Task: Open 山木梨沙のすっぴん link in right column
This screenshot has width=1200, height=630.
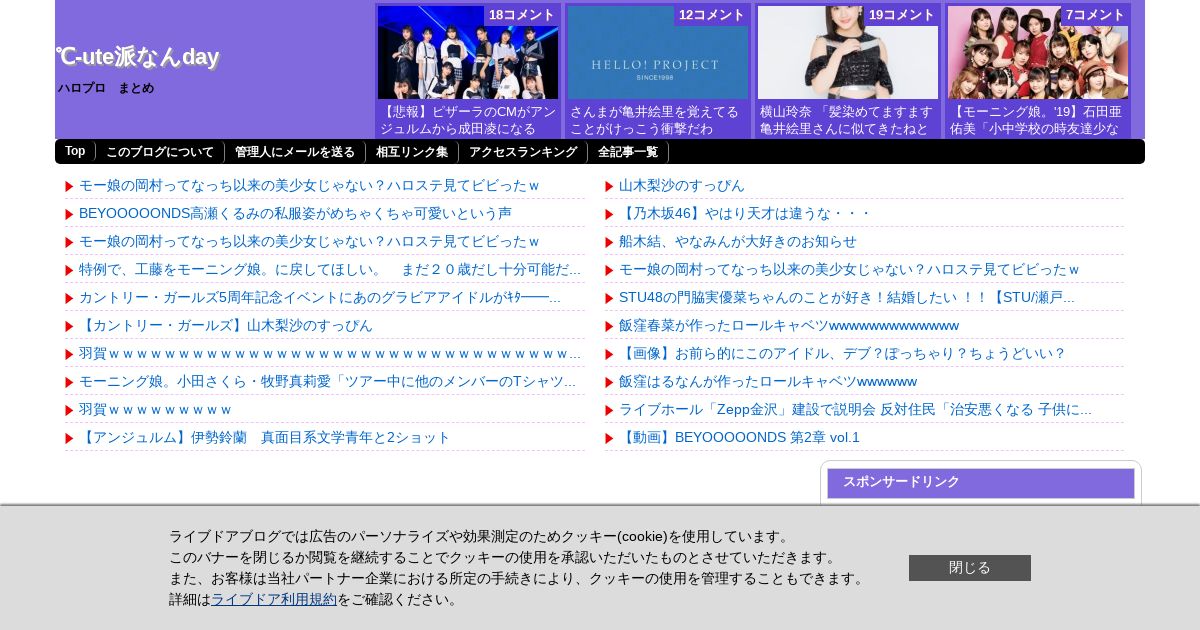Action: coord(682,185)
